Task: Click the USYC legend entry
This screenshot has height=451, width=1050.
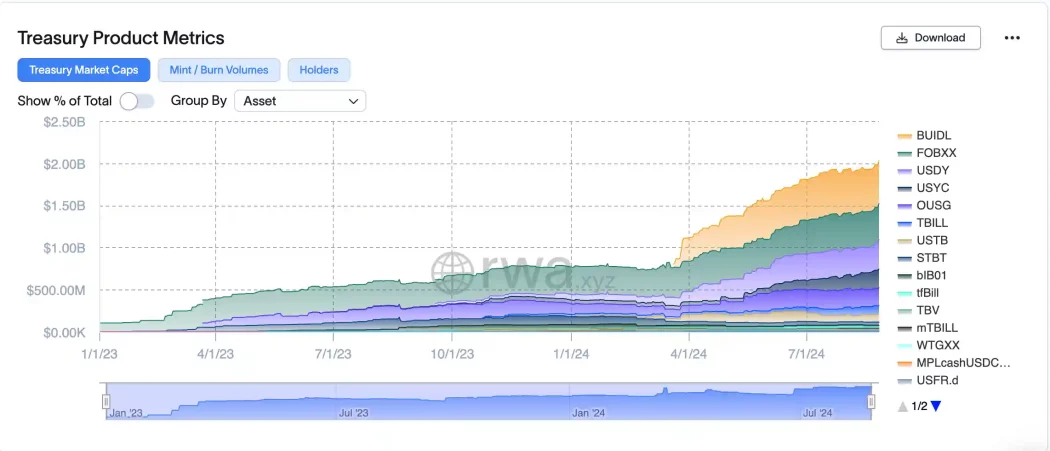Action: coord(933,188)
